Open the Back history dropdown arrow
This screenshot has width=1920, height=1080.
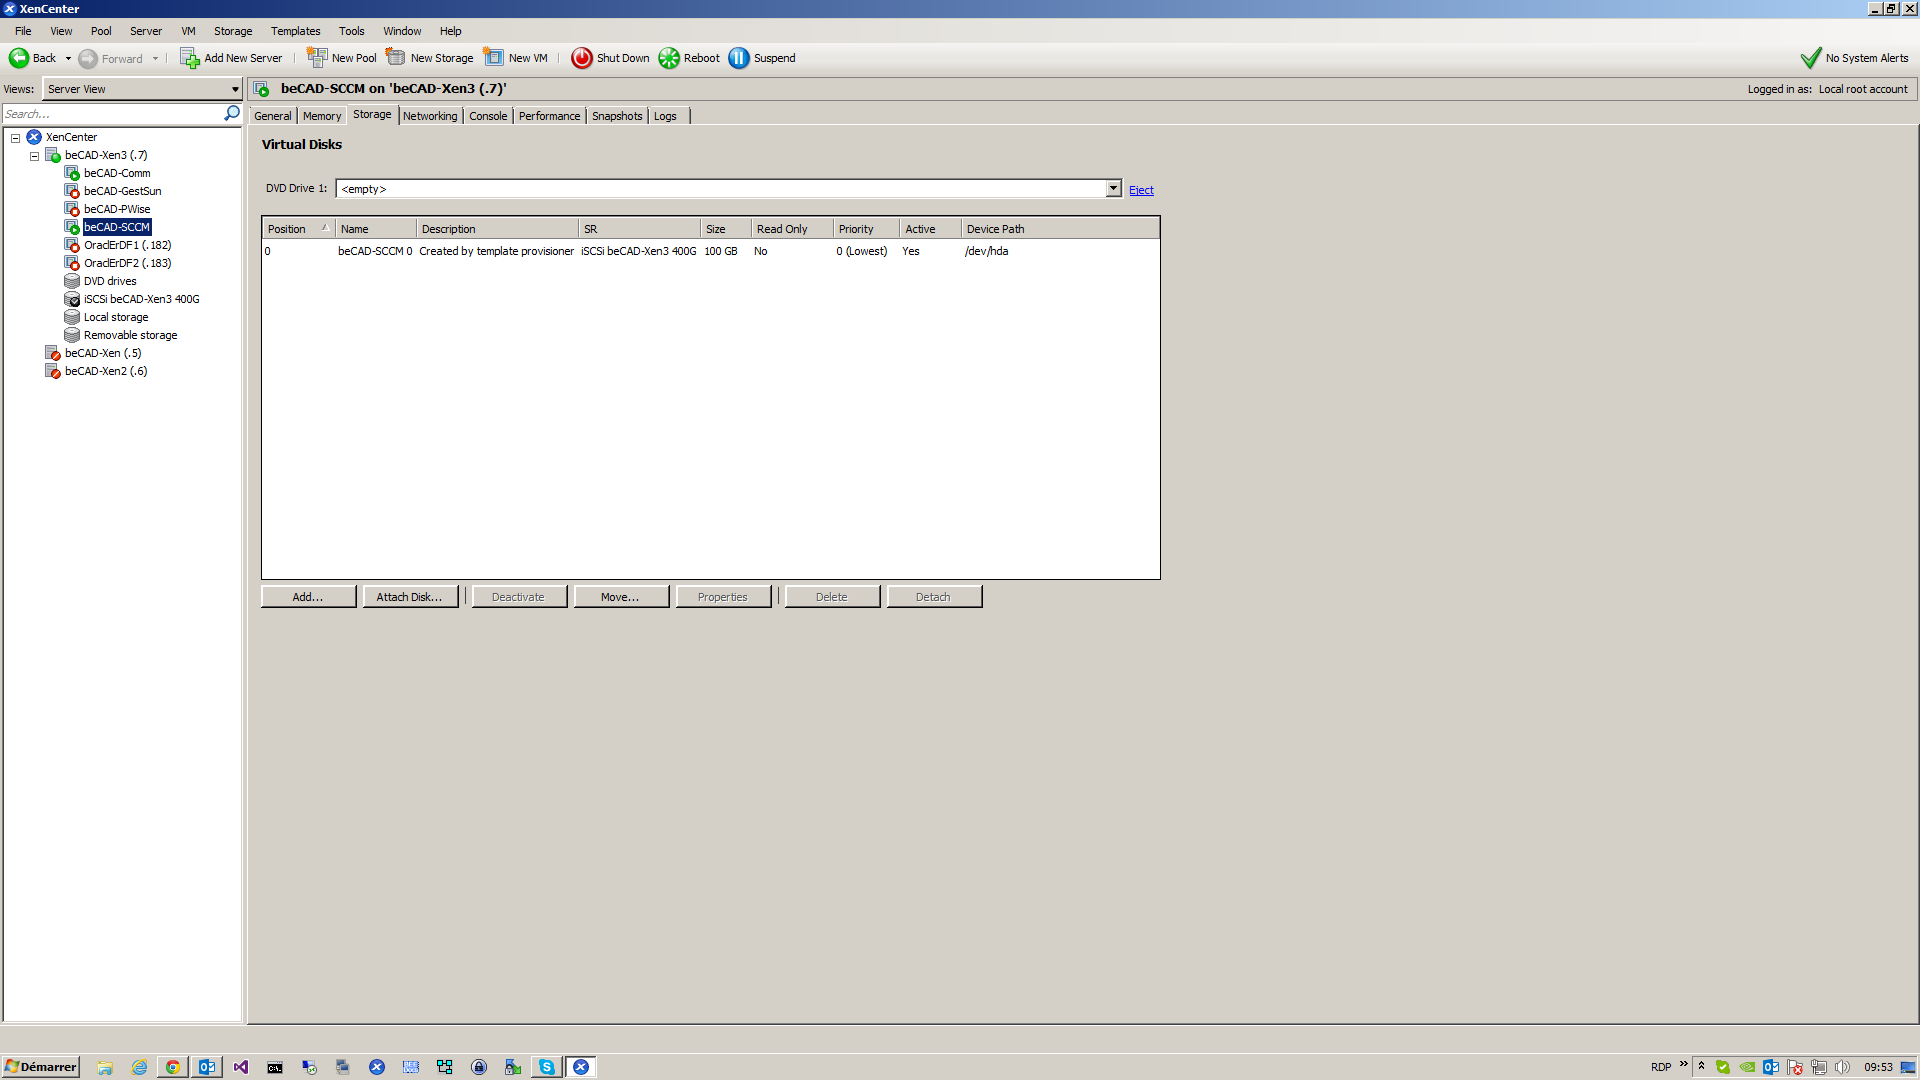(x=68, y=59)
